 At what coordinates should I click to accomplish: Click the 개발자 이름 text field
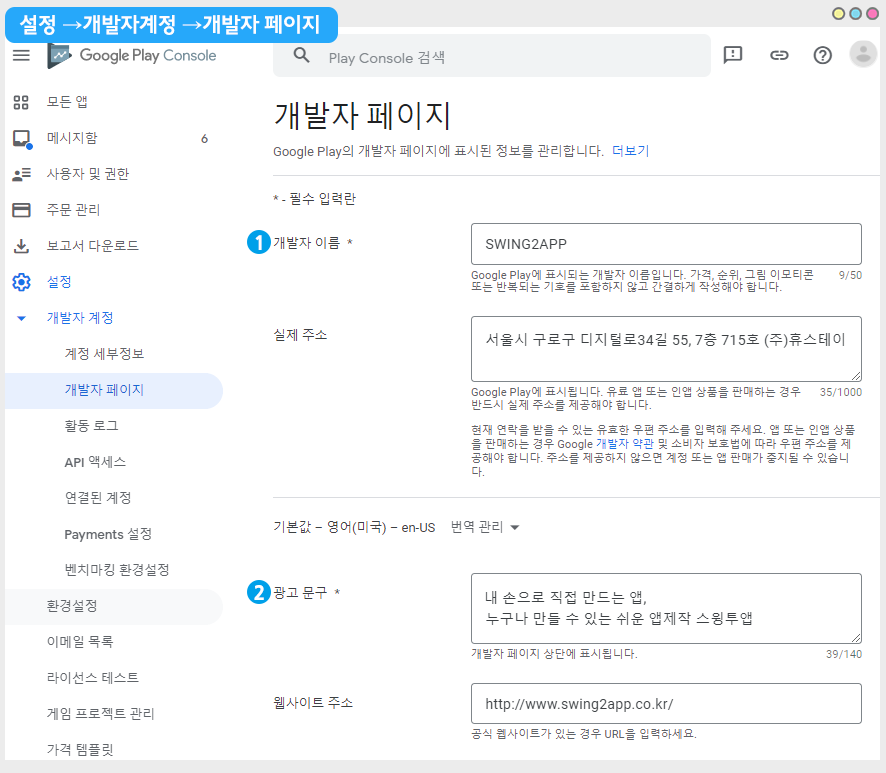[x=666, y=244]
